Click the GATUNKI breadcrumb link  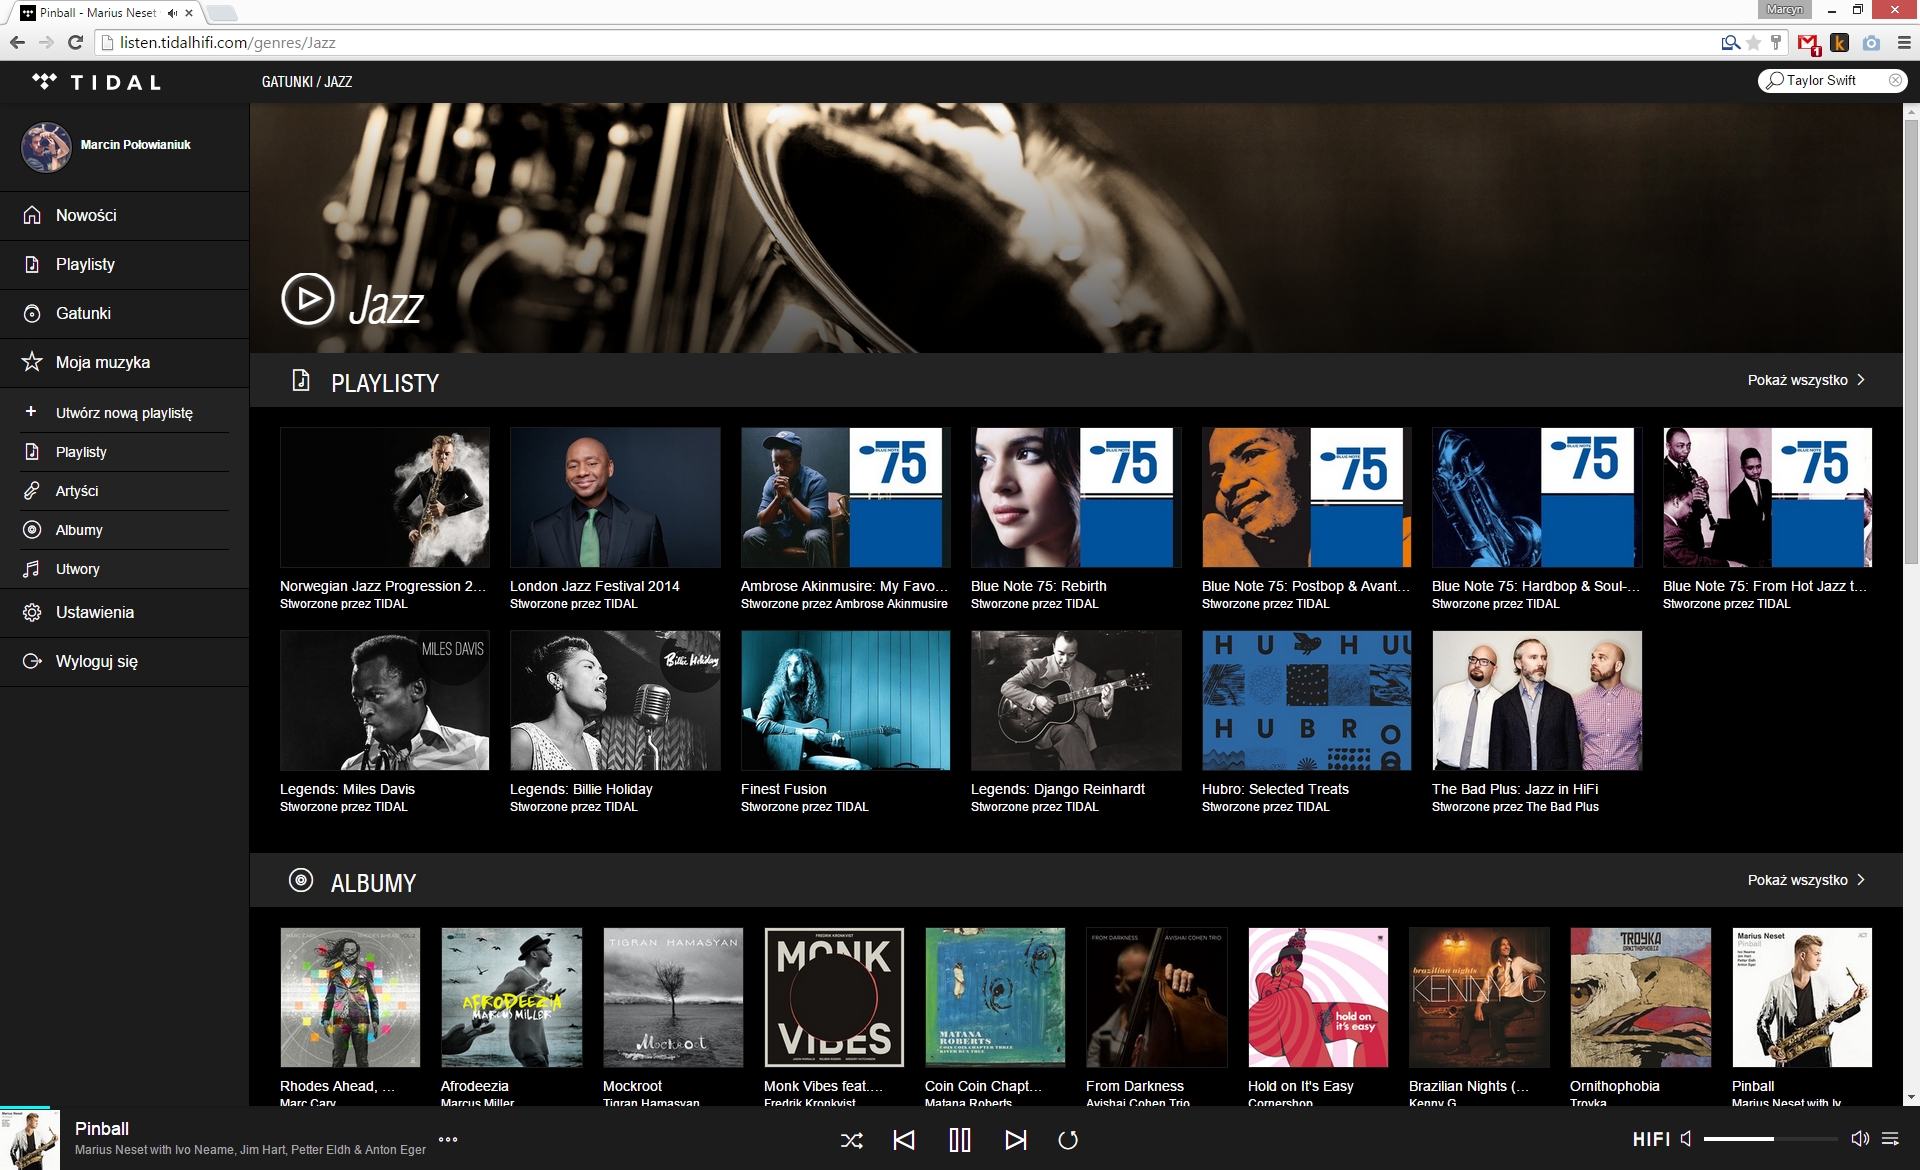click(x=287, y=82)
